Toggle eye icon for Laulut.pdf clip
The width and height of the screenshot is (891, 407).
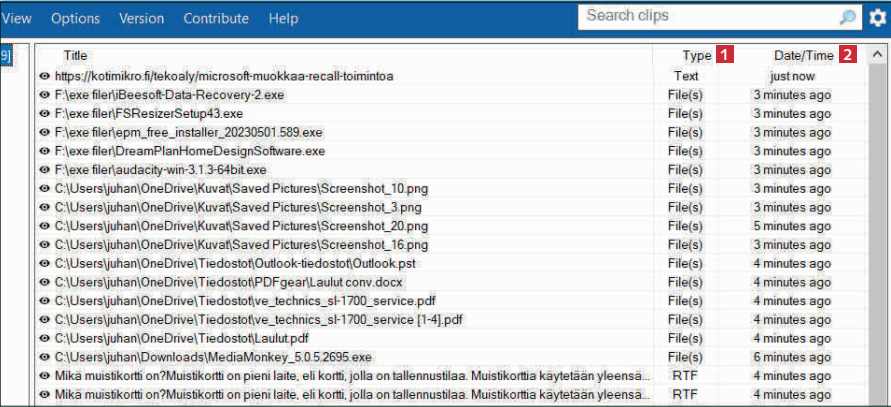click(x=44, y=338)
